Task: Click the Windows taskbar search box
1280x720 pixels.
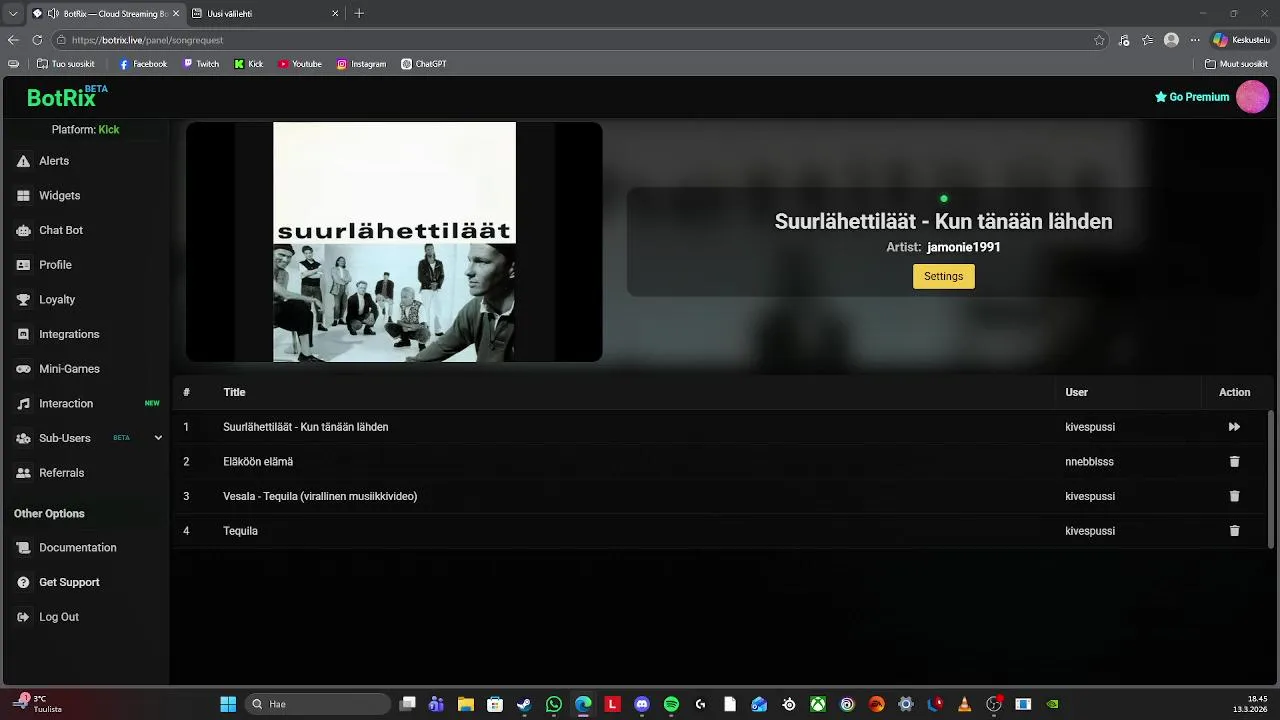Action: point(318,704)
